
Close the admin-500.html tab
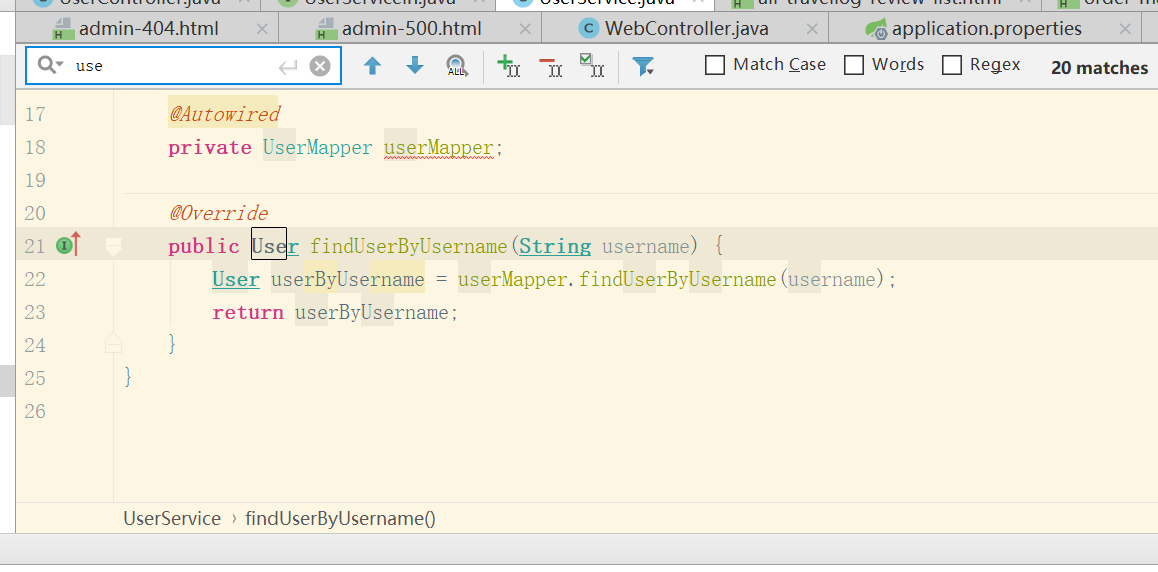[x=525, y=30]
